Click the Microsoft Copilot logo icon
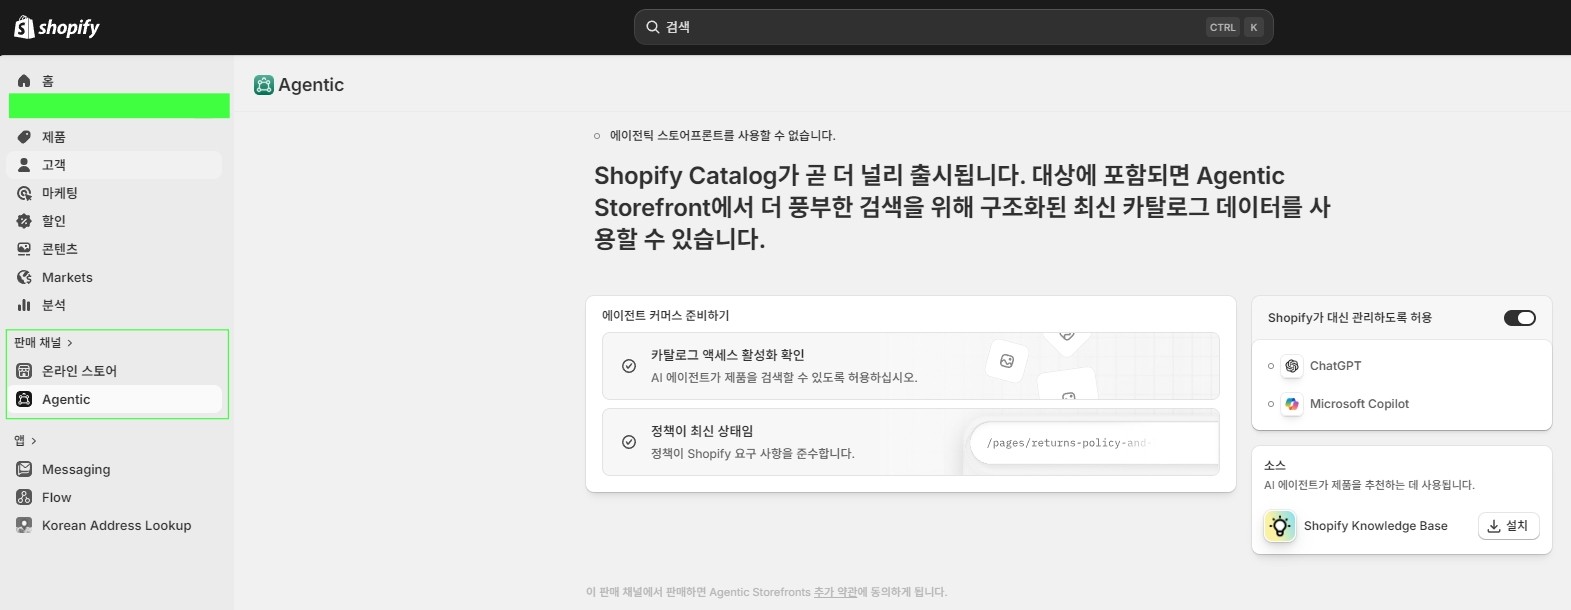1571x610 pixels. tap(1292, 404)
